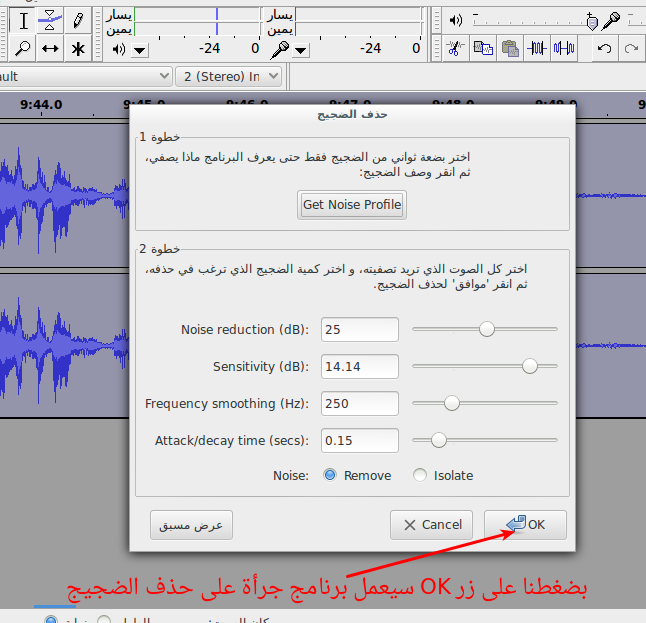The width and height of the screenshot is (646, 623).
Task: Click the output volume speaker icon
Action: (x=456, y=20)
